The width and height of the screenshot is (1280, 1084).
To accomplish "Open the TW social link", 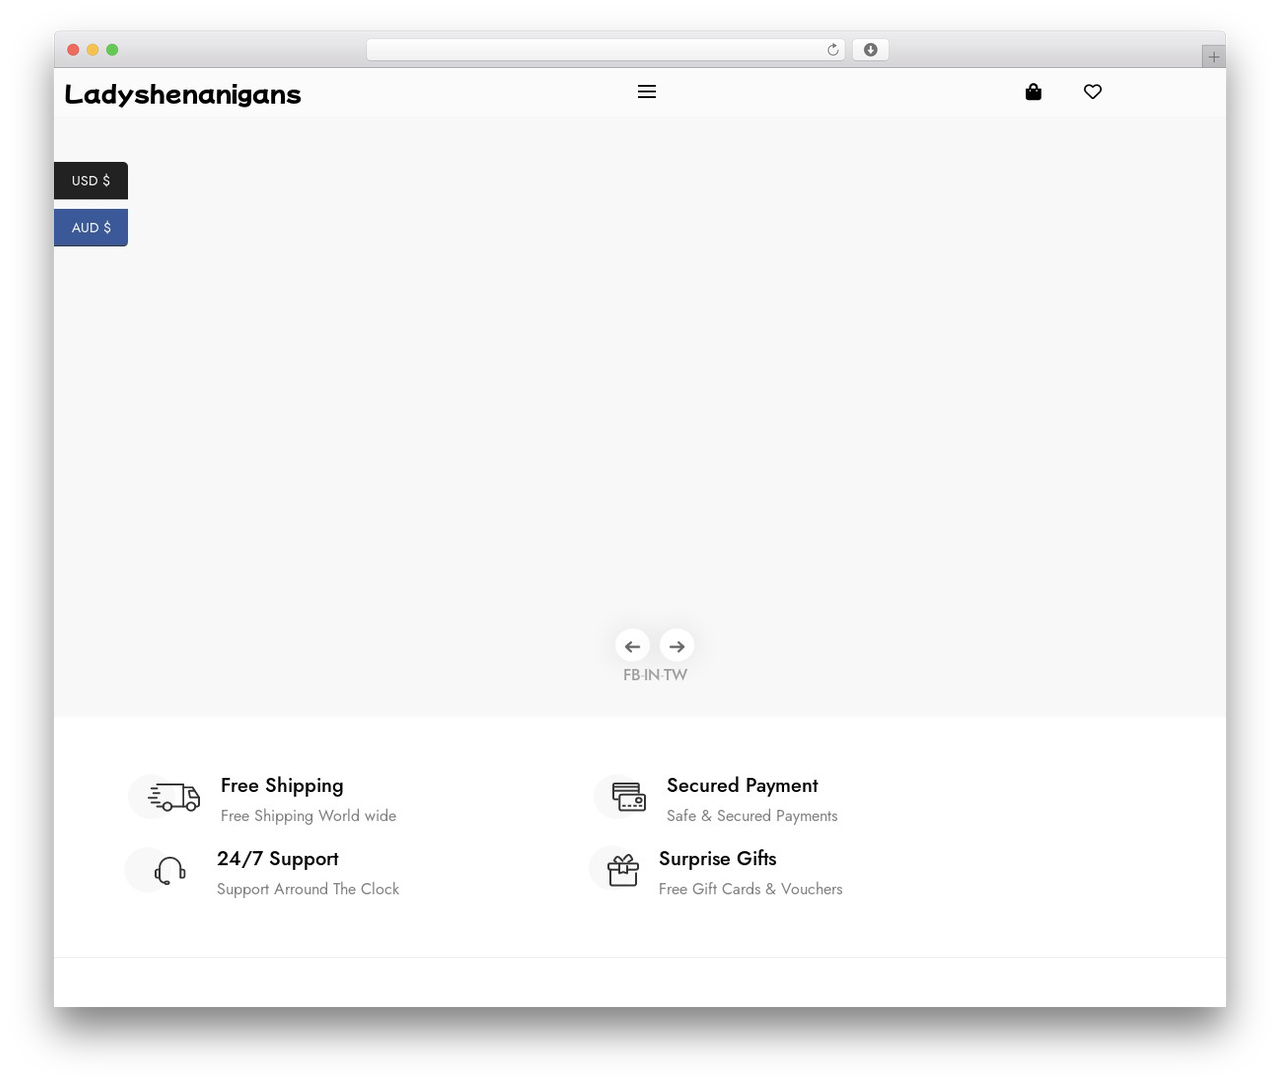I will pos(676,675).
